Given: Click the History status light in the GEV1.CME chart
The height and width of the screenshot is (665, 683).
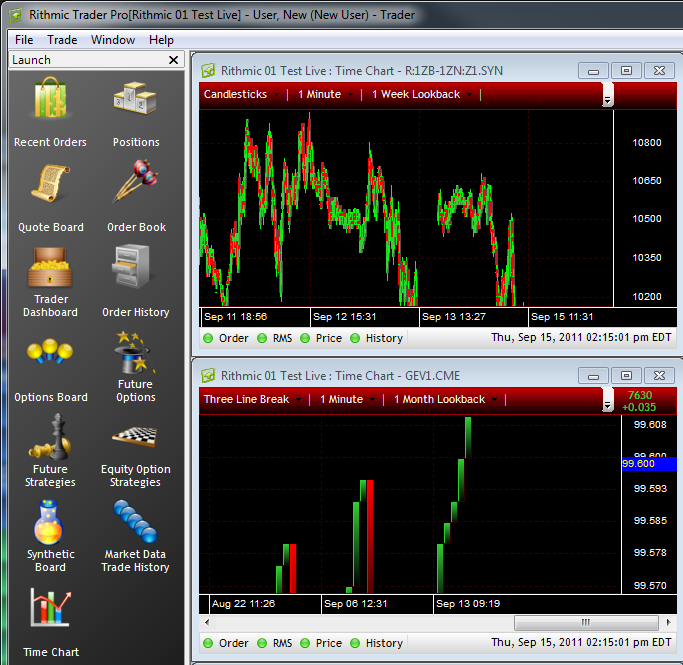Looking at the screenshot, I should coord(355,643).
